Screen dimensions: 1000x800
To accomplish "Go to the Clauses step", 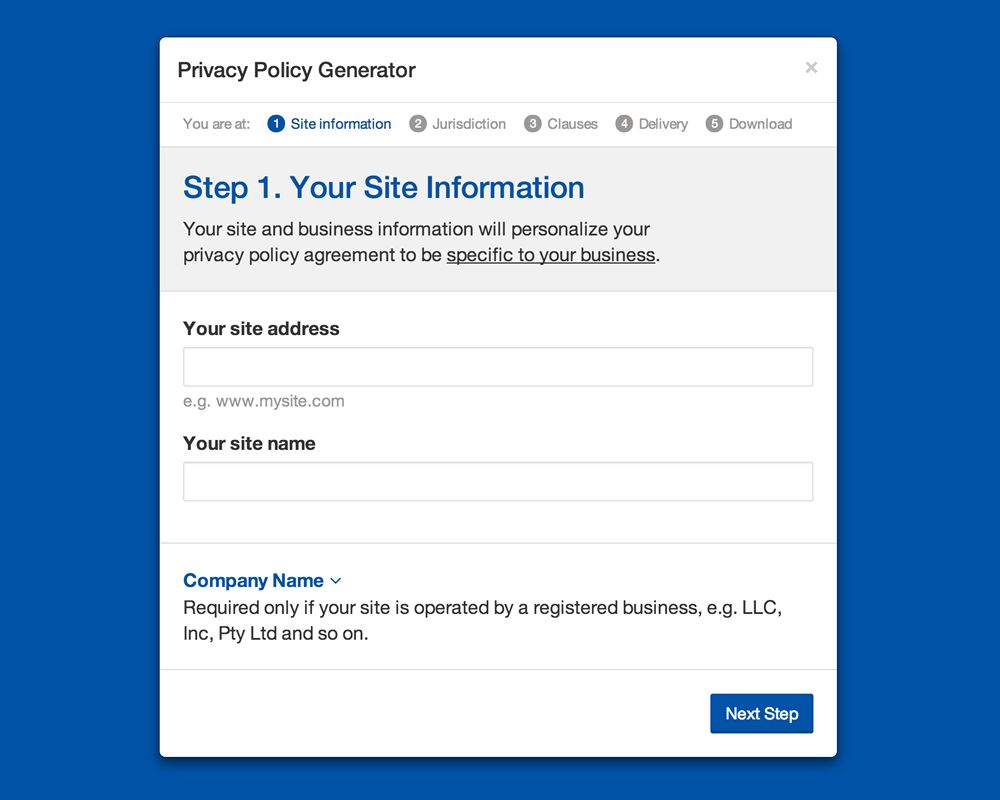I will point(572,123).
